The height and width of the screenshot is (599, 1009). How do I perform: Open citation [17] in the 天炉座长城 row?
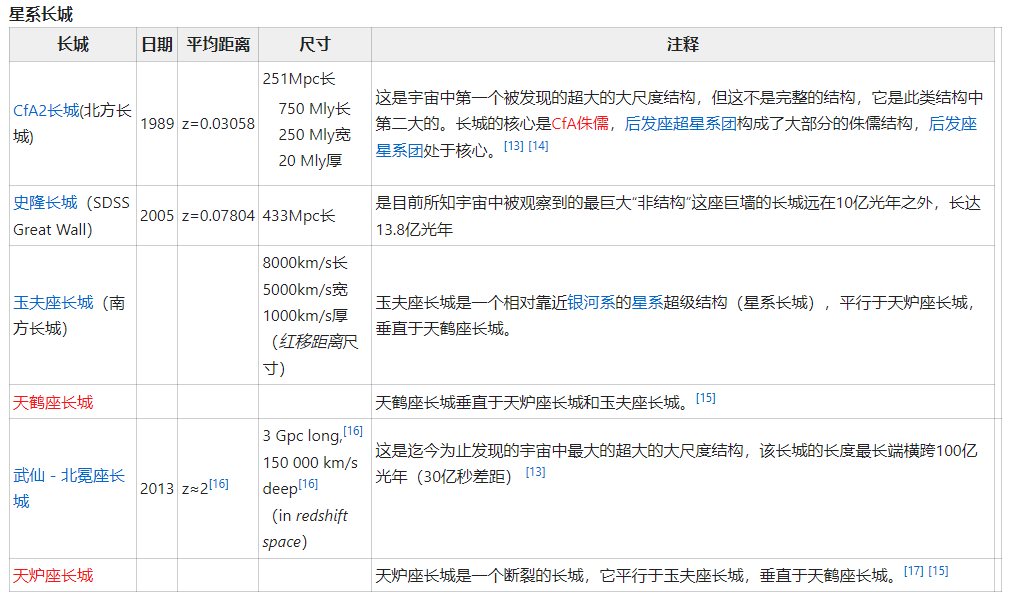coord(913,571)
